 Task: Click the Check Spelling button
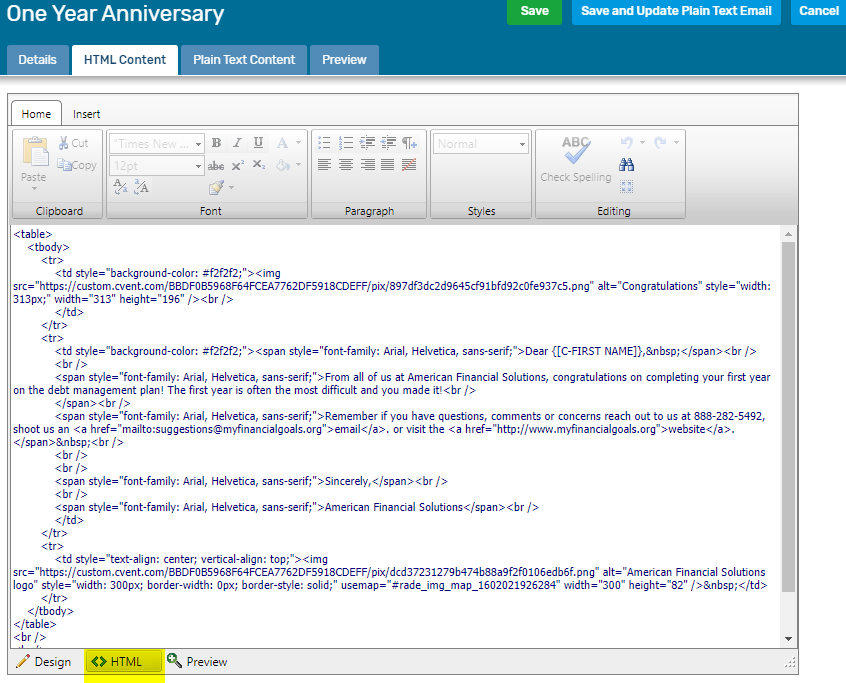[576, 159]
